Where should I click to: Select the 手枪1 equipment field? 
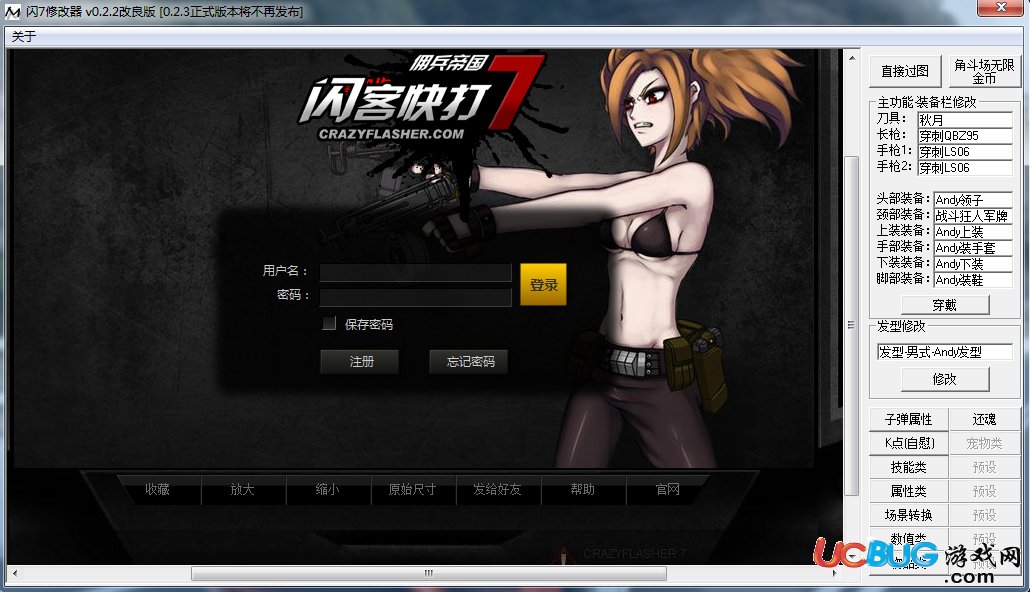(x=965, y=152)
